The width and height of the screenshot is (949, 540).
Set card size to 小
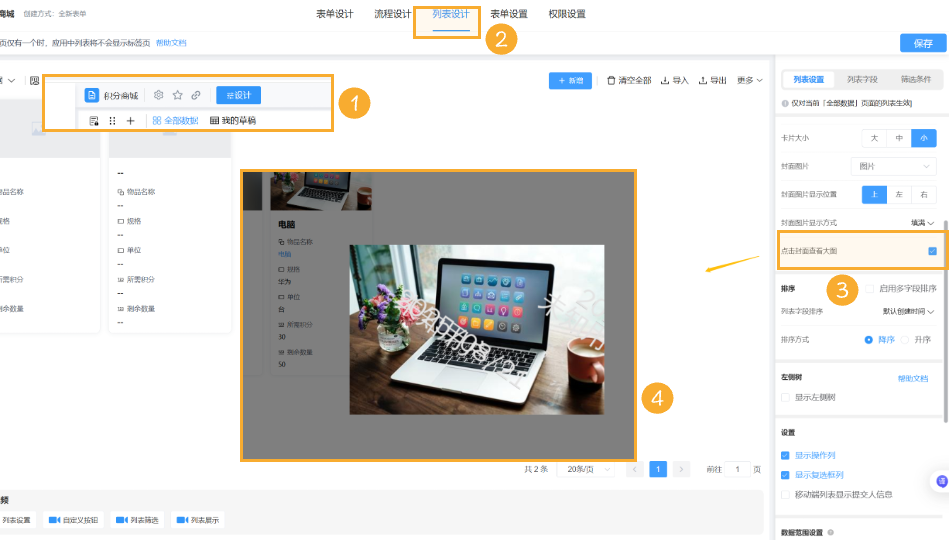tap(924, 138)
